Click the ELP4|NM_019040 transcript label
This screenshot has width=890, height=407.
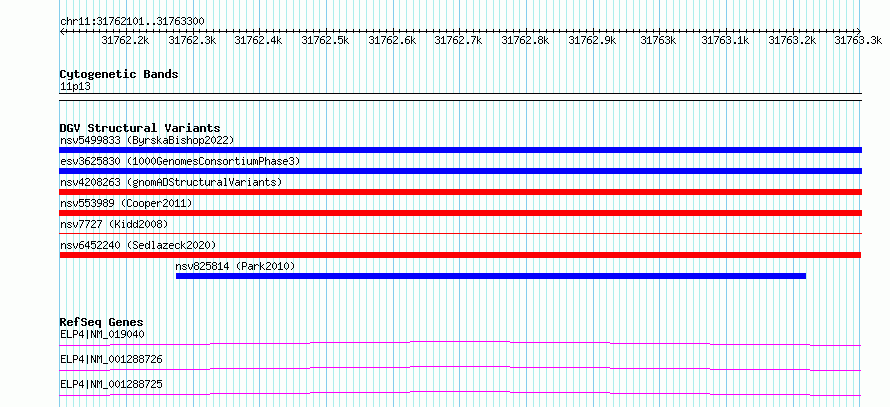point(102,334)
